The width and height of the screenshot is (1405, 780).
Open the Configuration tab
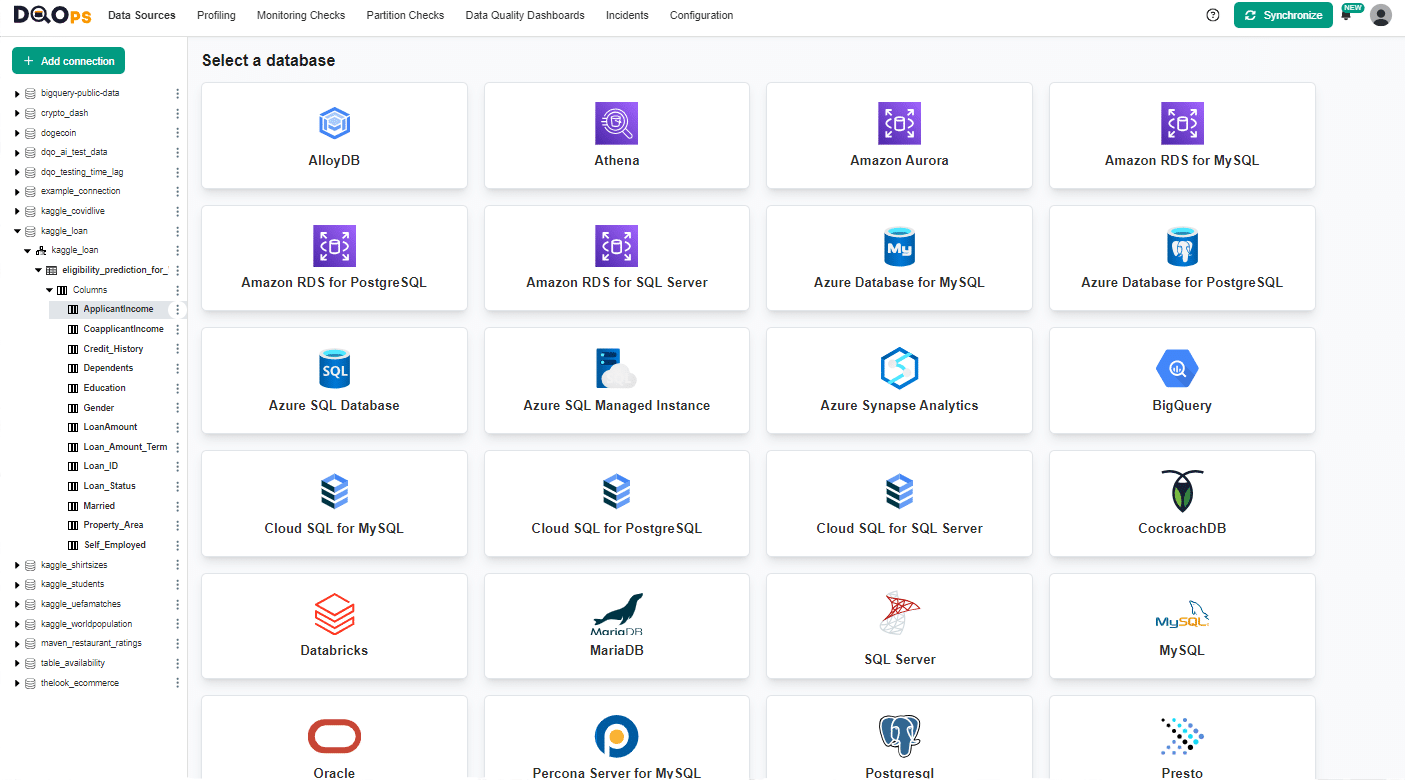coord(701,15)
